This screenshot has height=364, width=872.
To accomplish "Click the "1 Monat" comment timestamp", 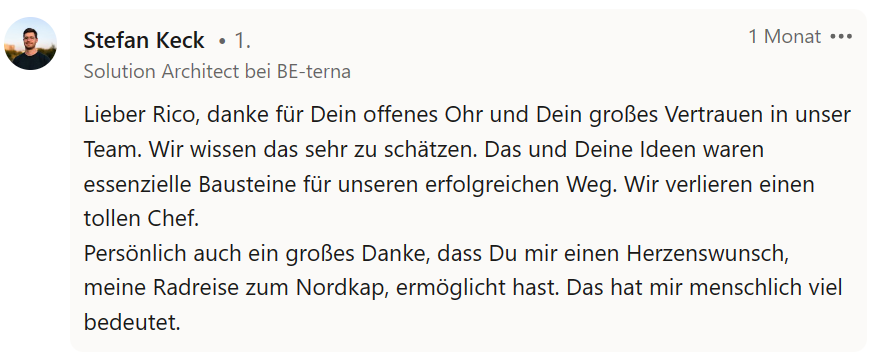I will (784, 37).
